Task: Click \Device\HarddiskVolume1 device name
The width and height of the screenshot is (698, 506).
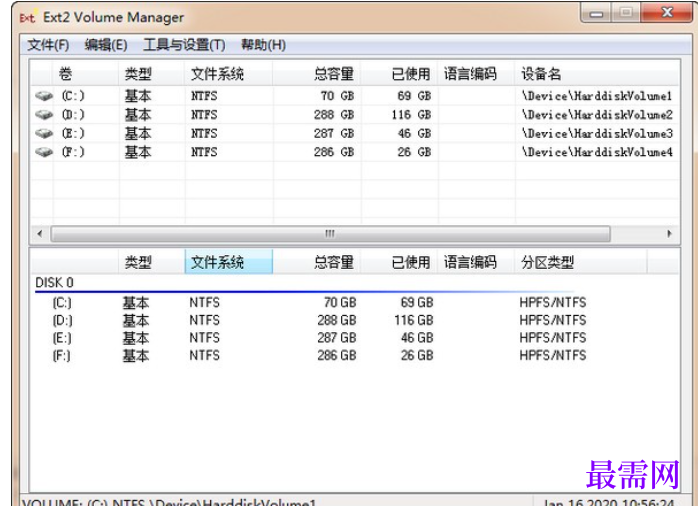Action: (597, 96)
